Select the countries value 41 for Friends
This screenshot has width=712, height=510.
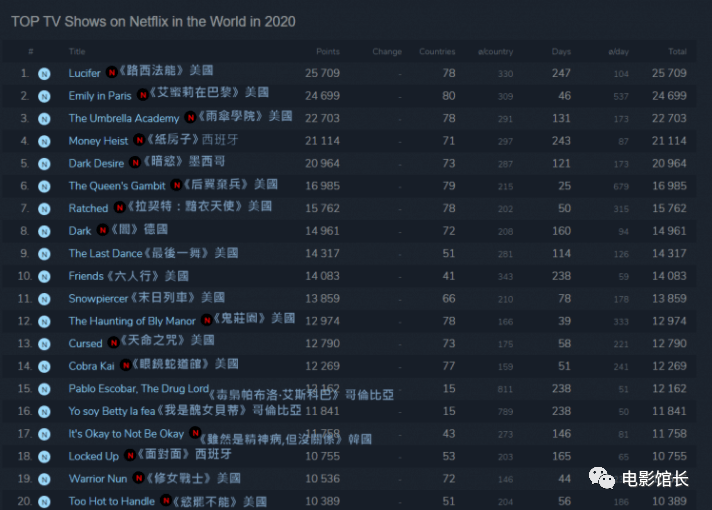coord(449,276)
